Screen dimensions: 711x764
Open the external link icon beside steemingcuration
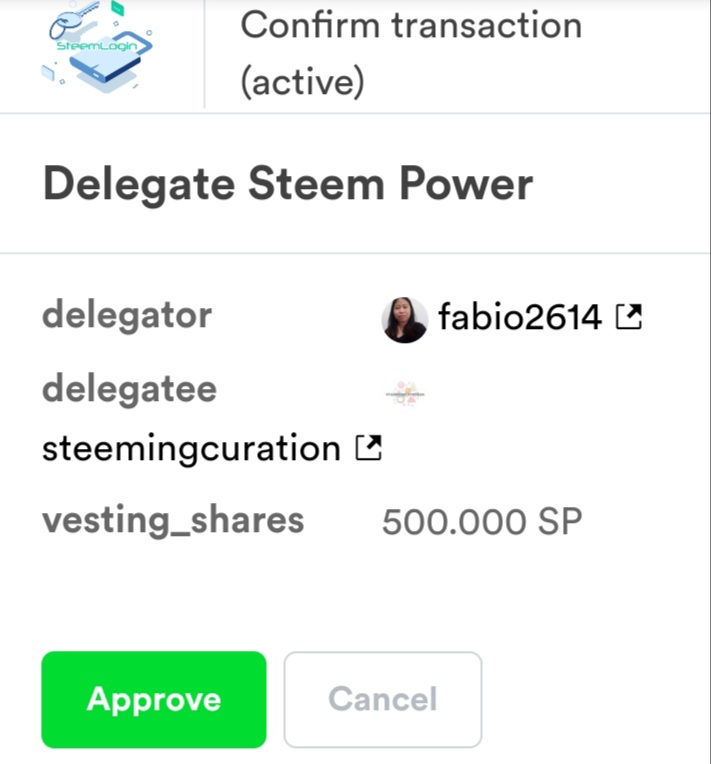coord(368,449)
